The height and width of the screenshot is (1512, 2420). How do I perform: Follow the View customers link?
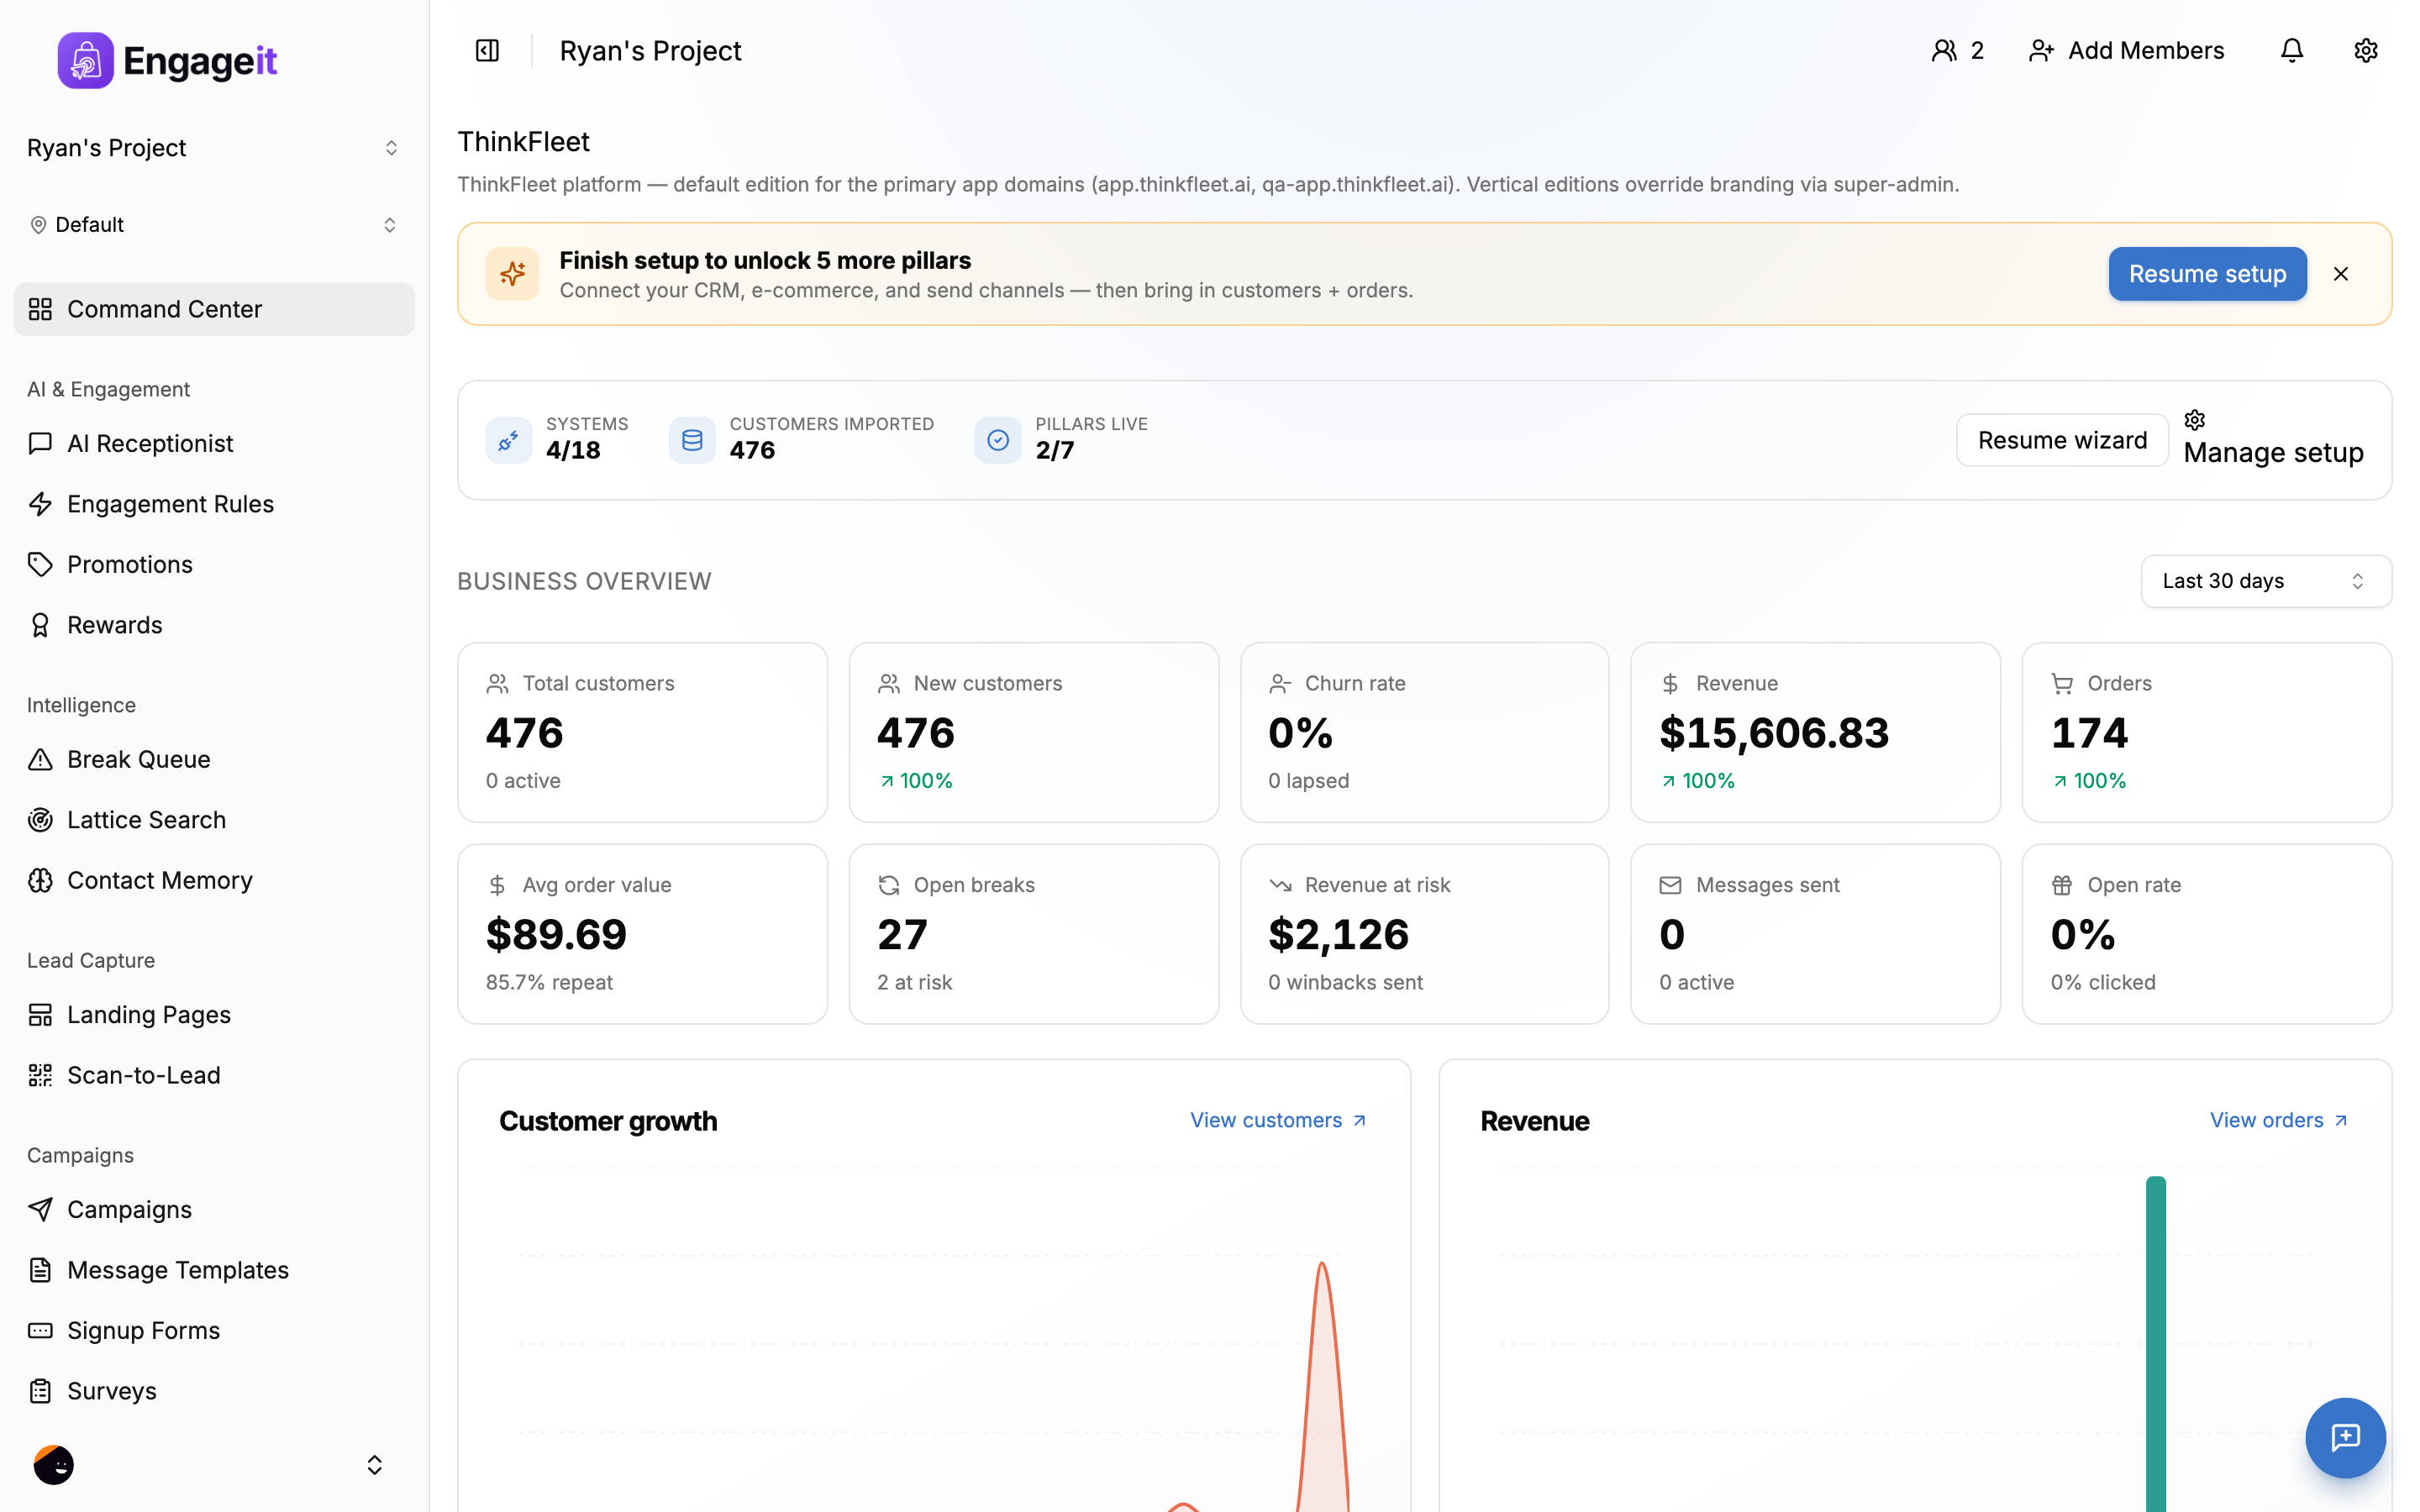(x=1278, y=1121)
